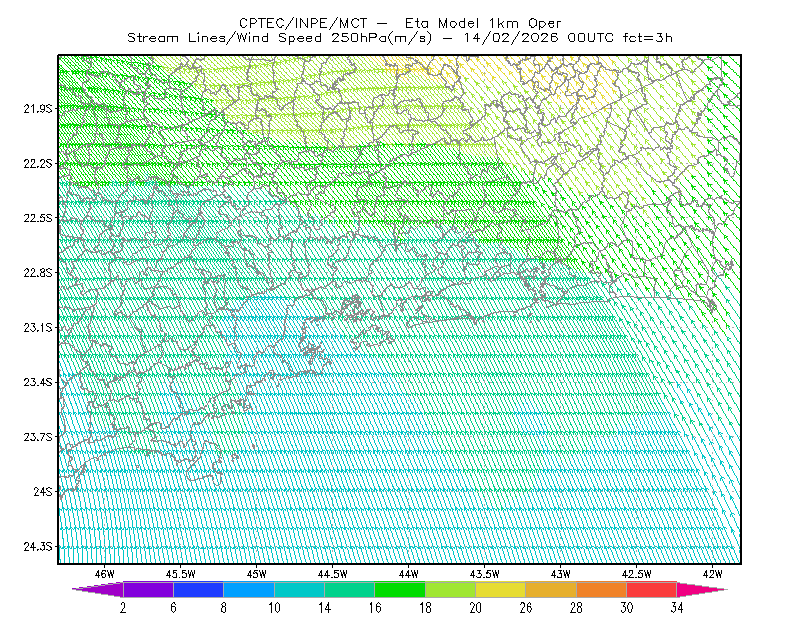Click the yellow 20–26 legend swatch

click(x=501, y=589)
